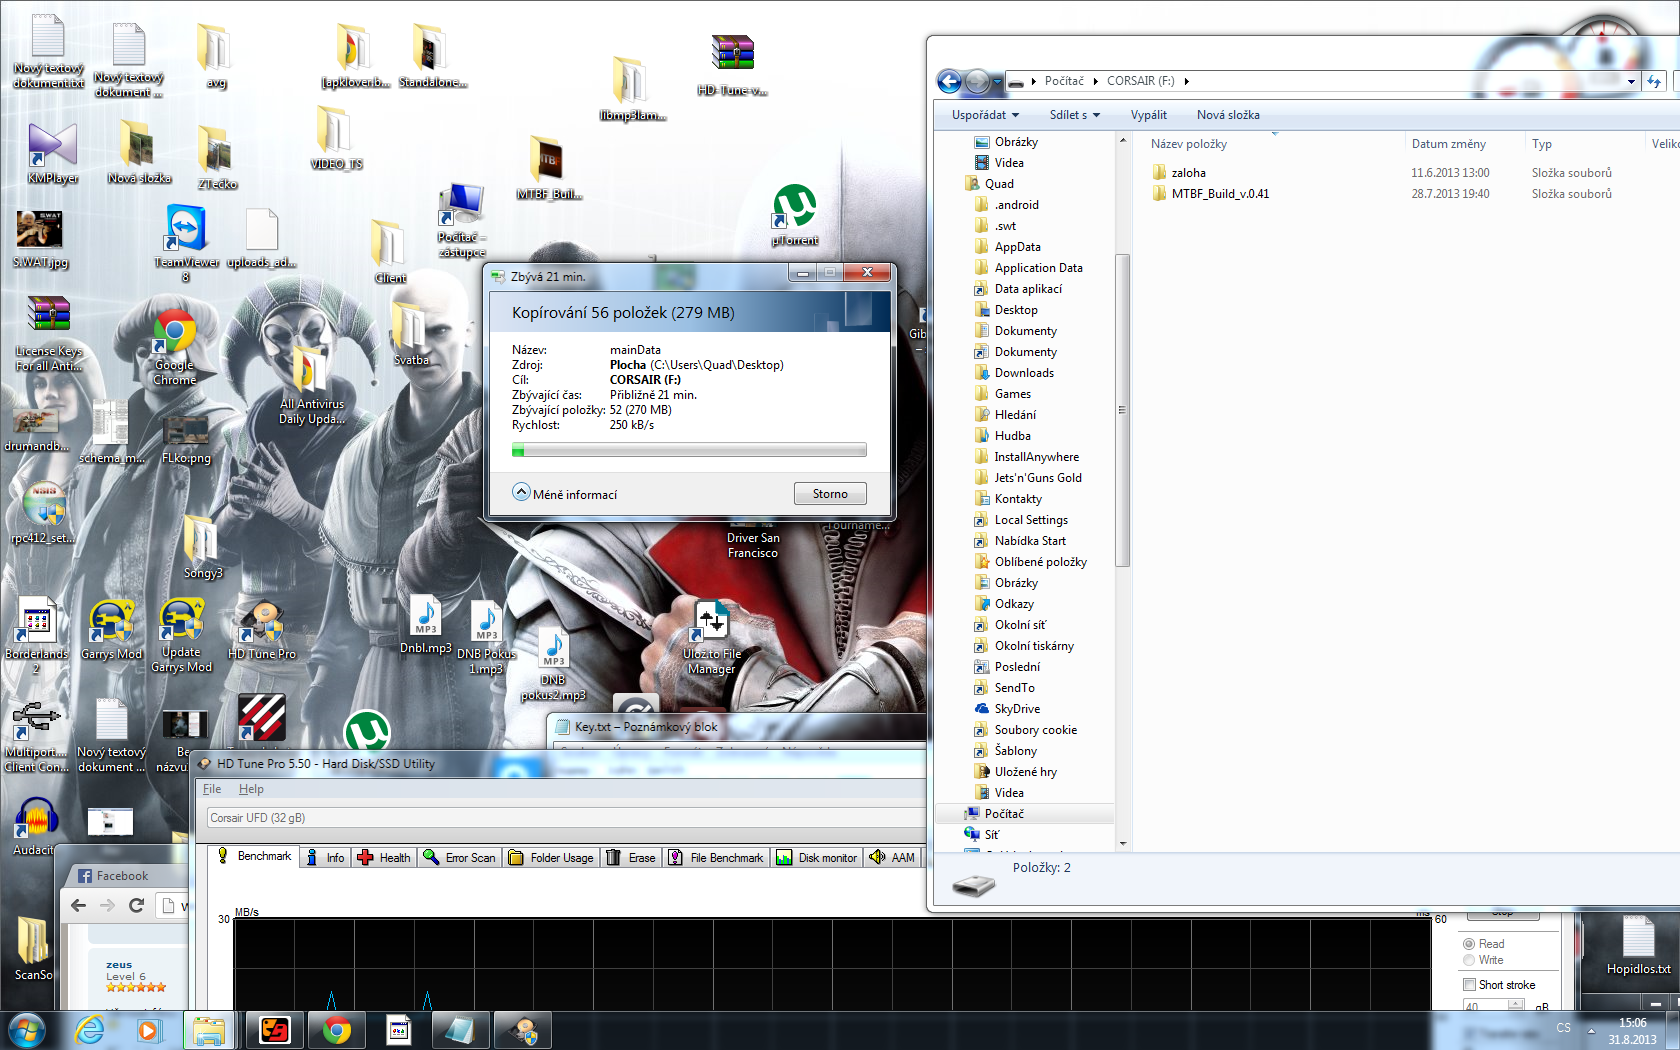Open the Dnbl.mp3 file on desktop
Screen dimensions: 1680x1050
(426, 625)
